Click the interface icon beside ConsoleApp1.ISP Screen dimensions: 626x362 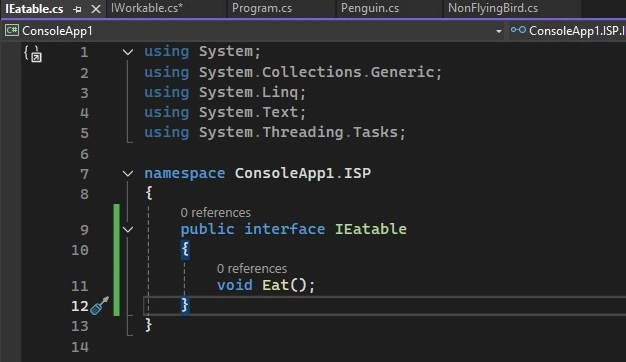518,30
